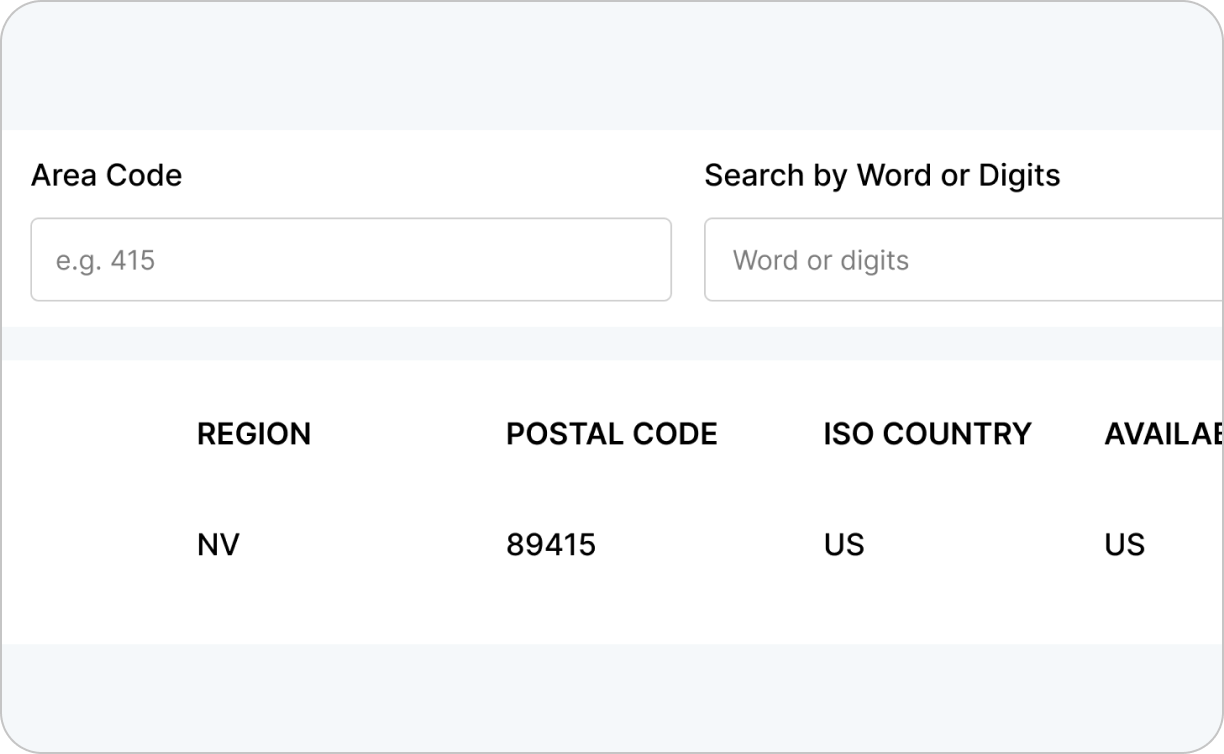The width and height of the screenshot is (1224, 754).
Task: Sort by the REGION column header
Action: pos(254,434)
